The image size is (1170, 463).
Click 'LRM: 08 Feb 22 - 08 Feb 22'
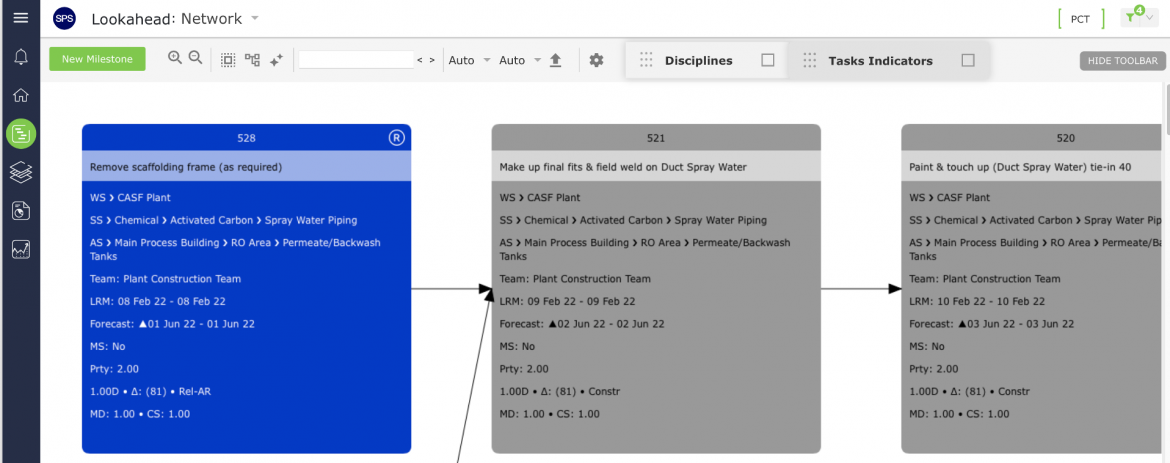pos(157,302)
